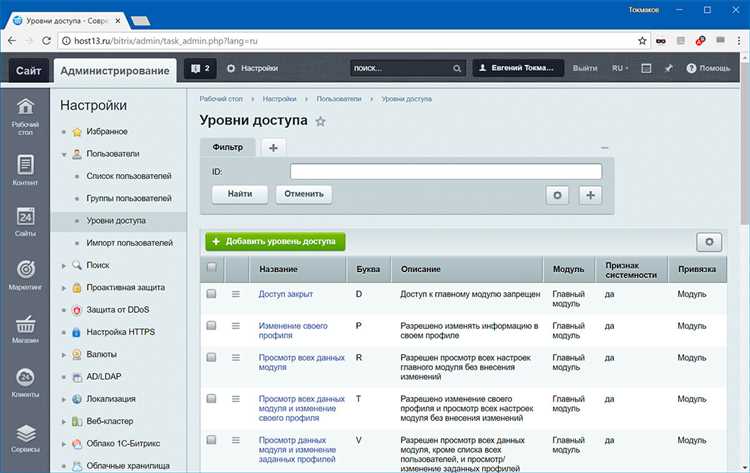Viewport: 750px width, 473px height.
Task: Open Импорт пользователей in the sidebar
Action: pos(130,243)
